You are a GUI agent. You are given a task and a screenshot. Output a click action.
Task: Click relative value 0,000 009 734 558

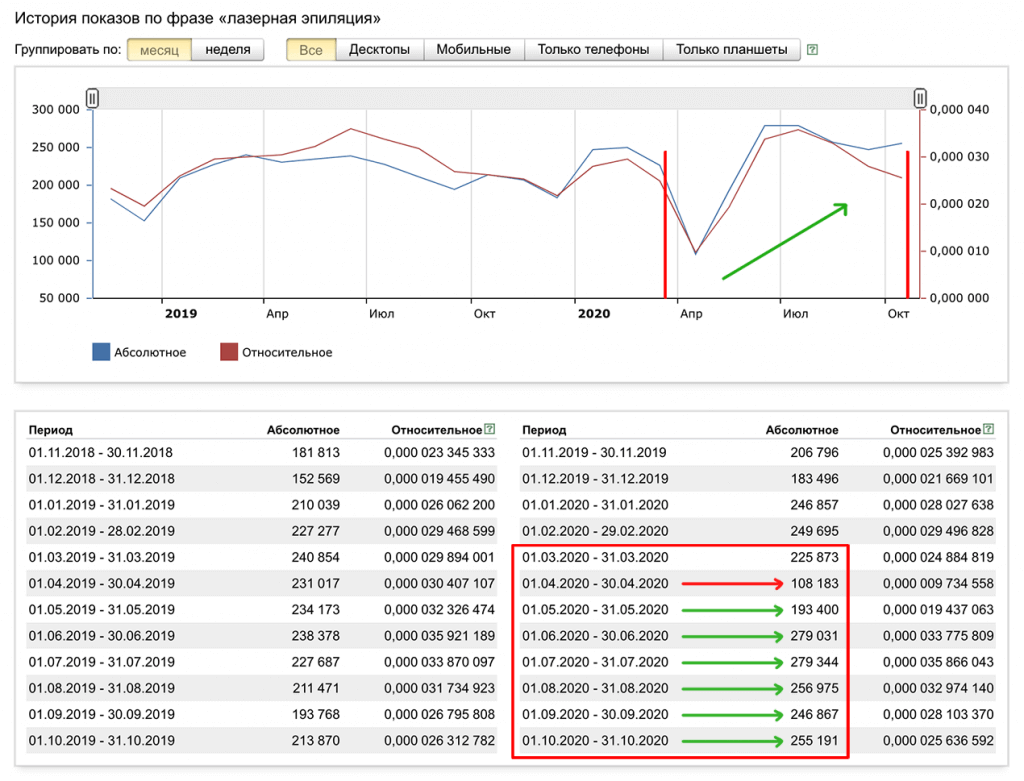pyautogui.click(x=938, y=583)
